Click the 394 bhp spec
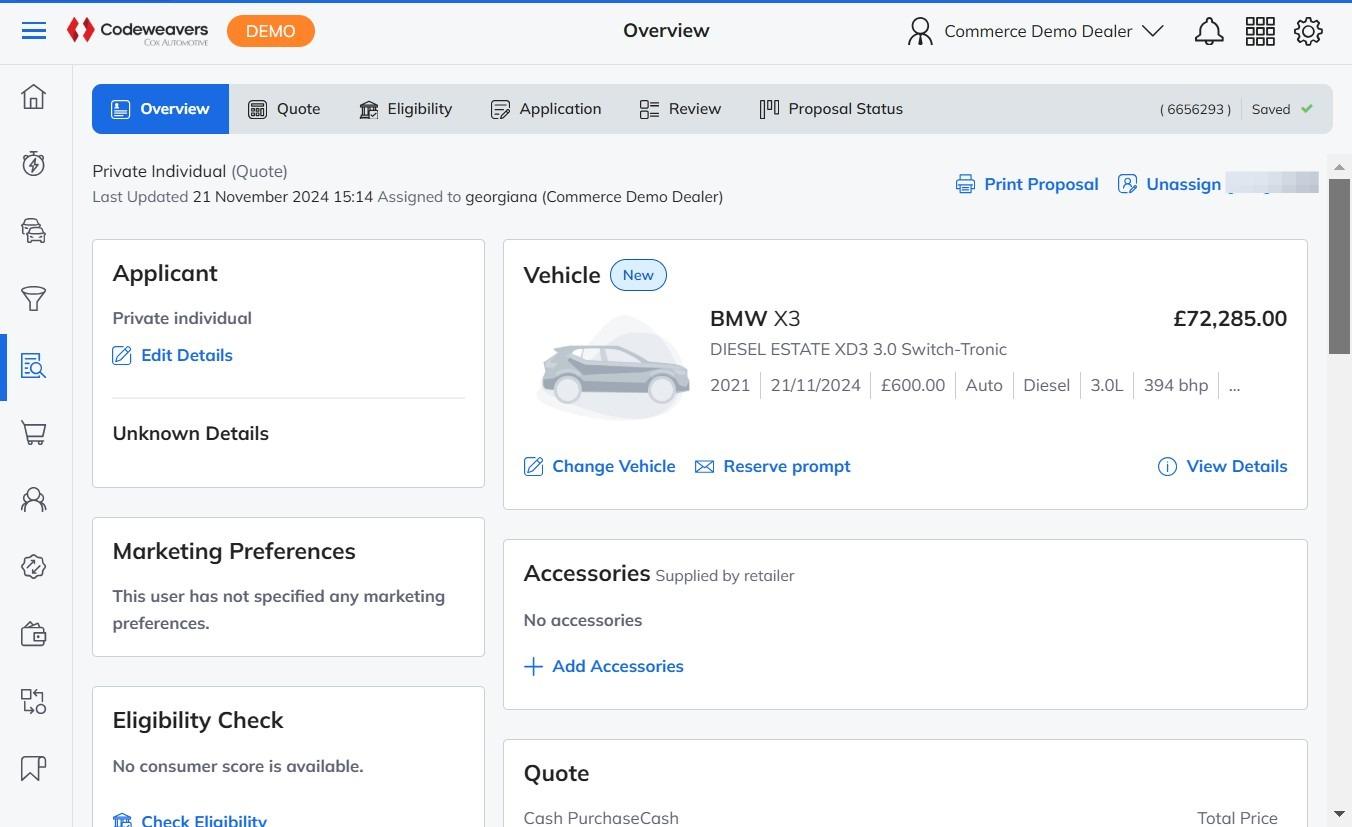This screenshot has height=827, width=1352. point(1176,386)
